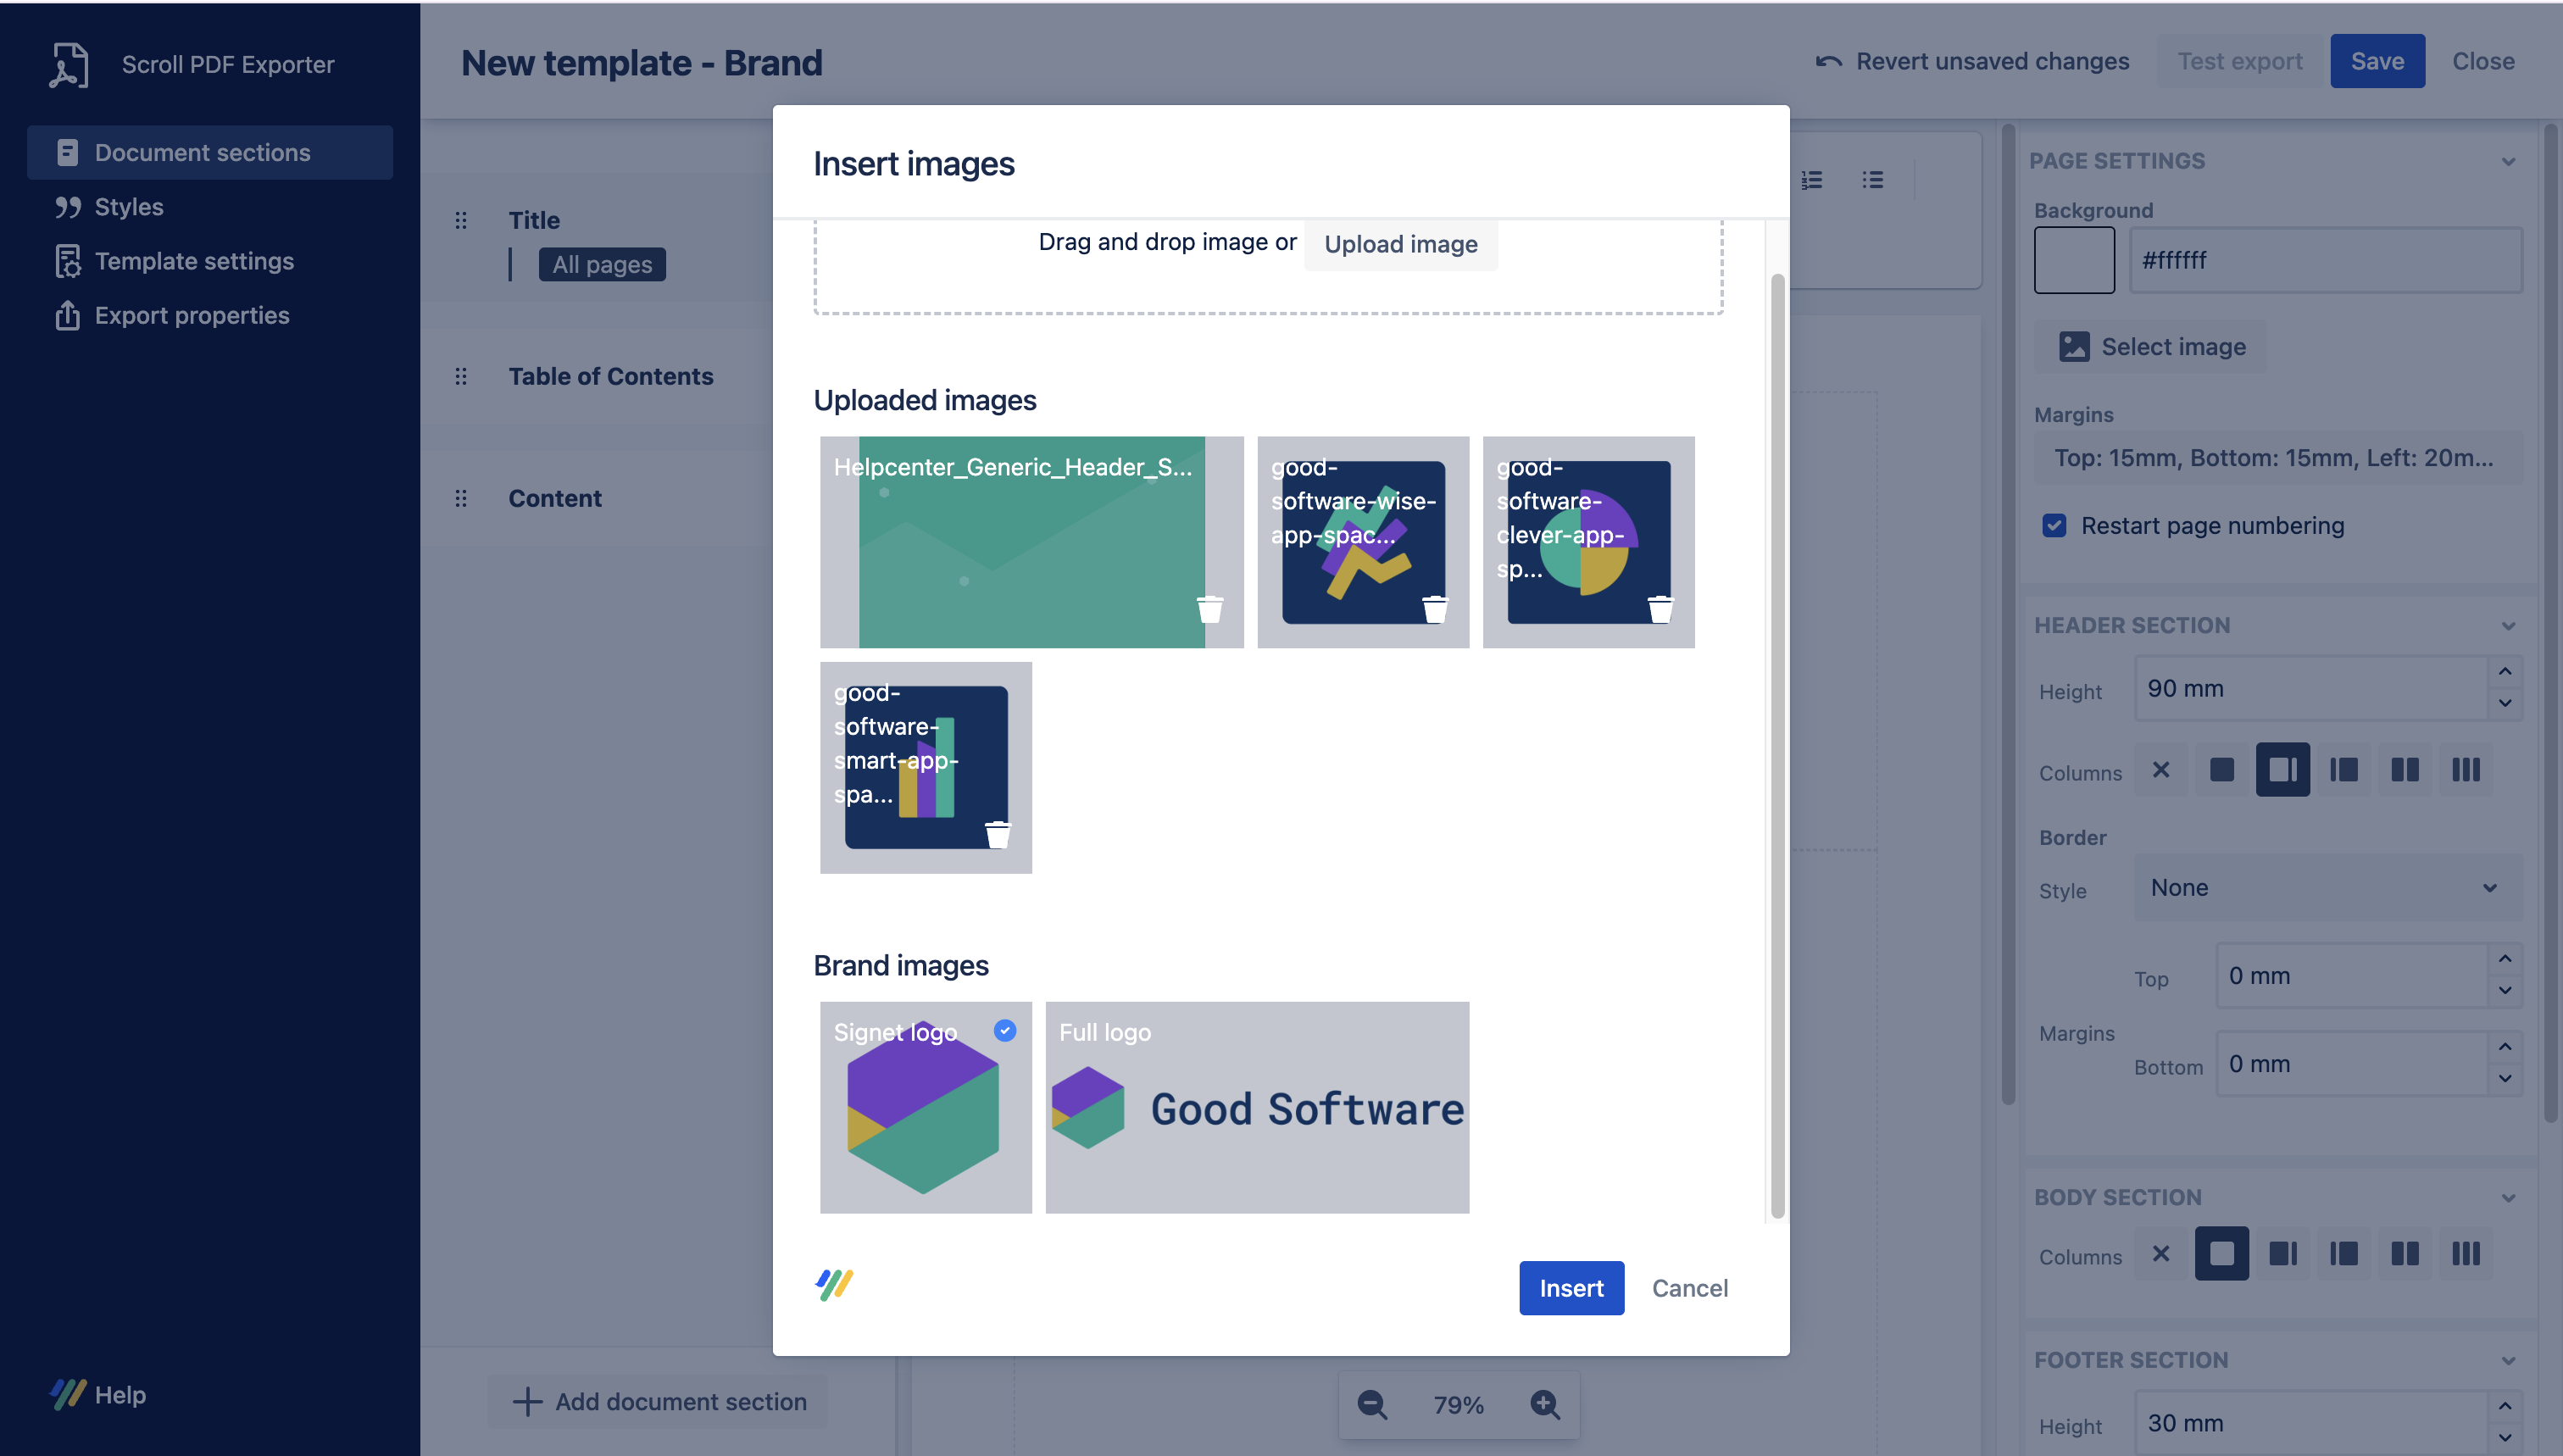Open Styles in the sidebar
Image resolution: width=2563 pixels, height=1456 pixels.
point(128,207)
